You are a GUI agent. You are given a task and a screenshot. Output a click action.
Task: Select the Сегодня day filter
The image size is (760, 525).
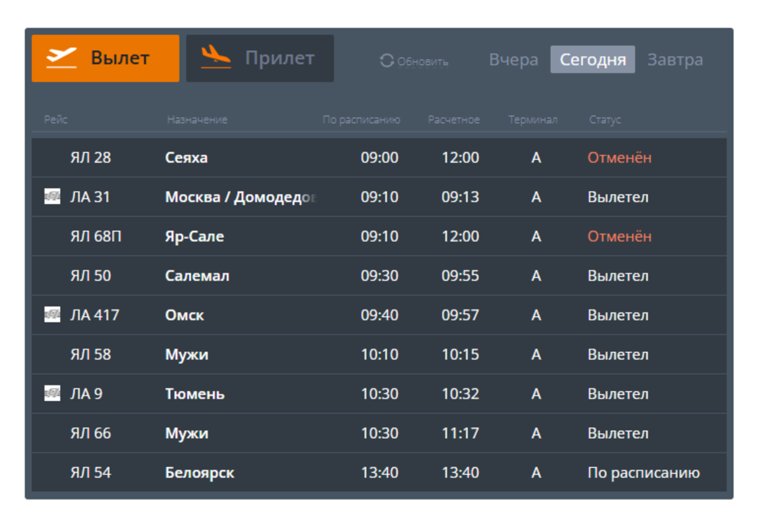coord(592,60)
